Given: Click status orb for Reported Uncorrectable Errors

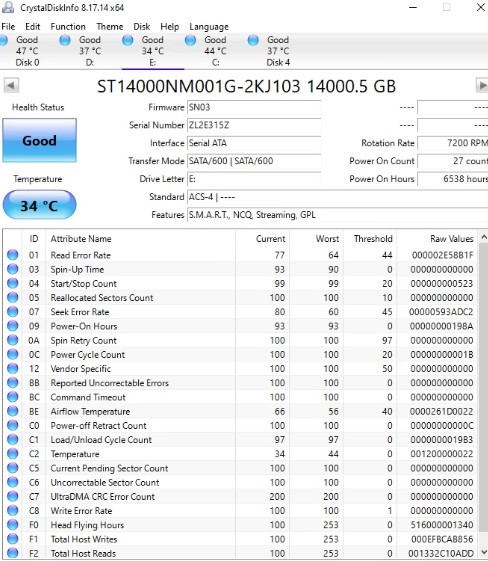Looking at the screenshot, I should (13, 382).
